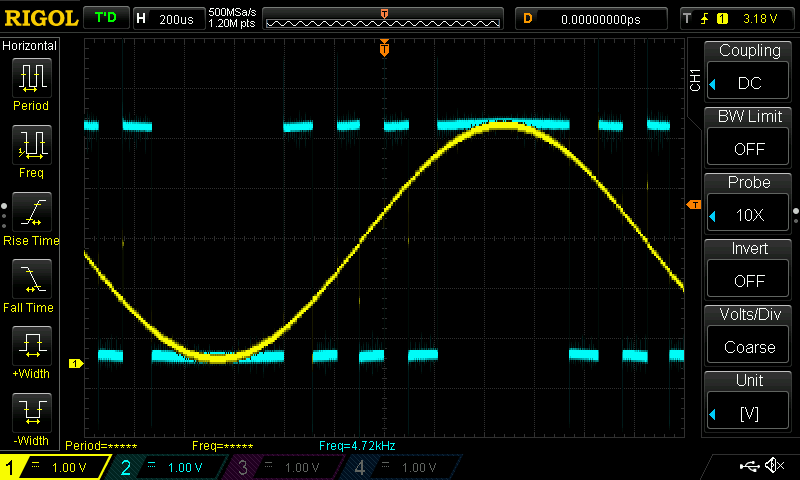Select the Freq measurement icon

click(31, 145)
